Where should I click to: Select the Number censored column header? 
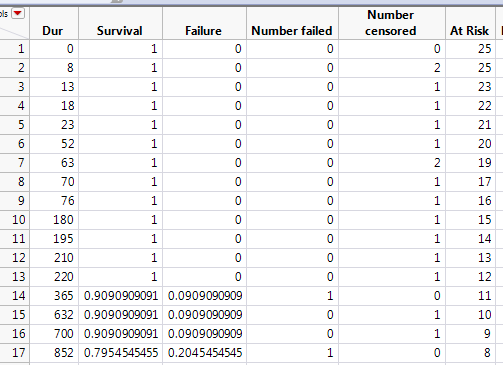(392, 23)
